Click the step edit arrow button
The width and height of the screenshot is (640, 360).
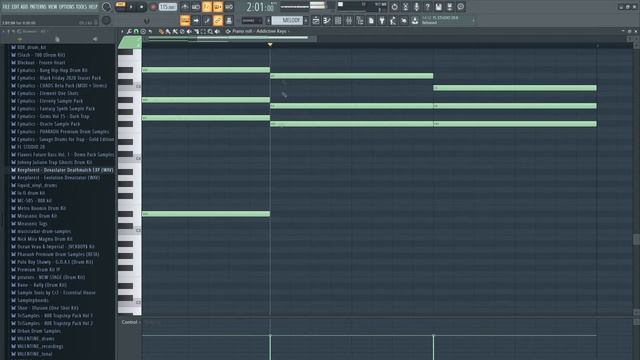tap(196, 20)
